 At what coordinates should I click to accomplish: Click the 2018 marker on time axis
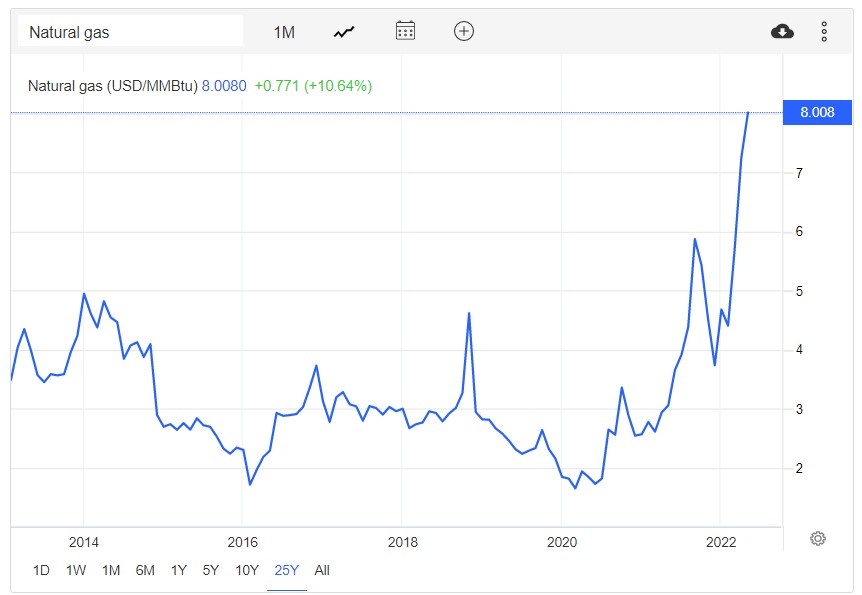tap(401, 542)
